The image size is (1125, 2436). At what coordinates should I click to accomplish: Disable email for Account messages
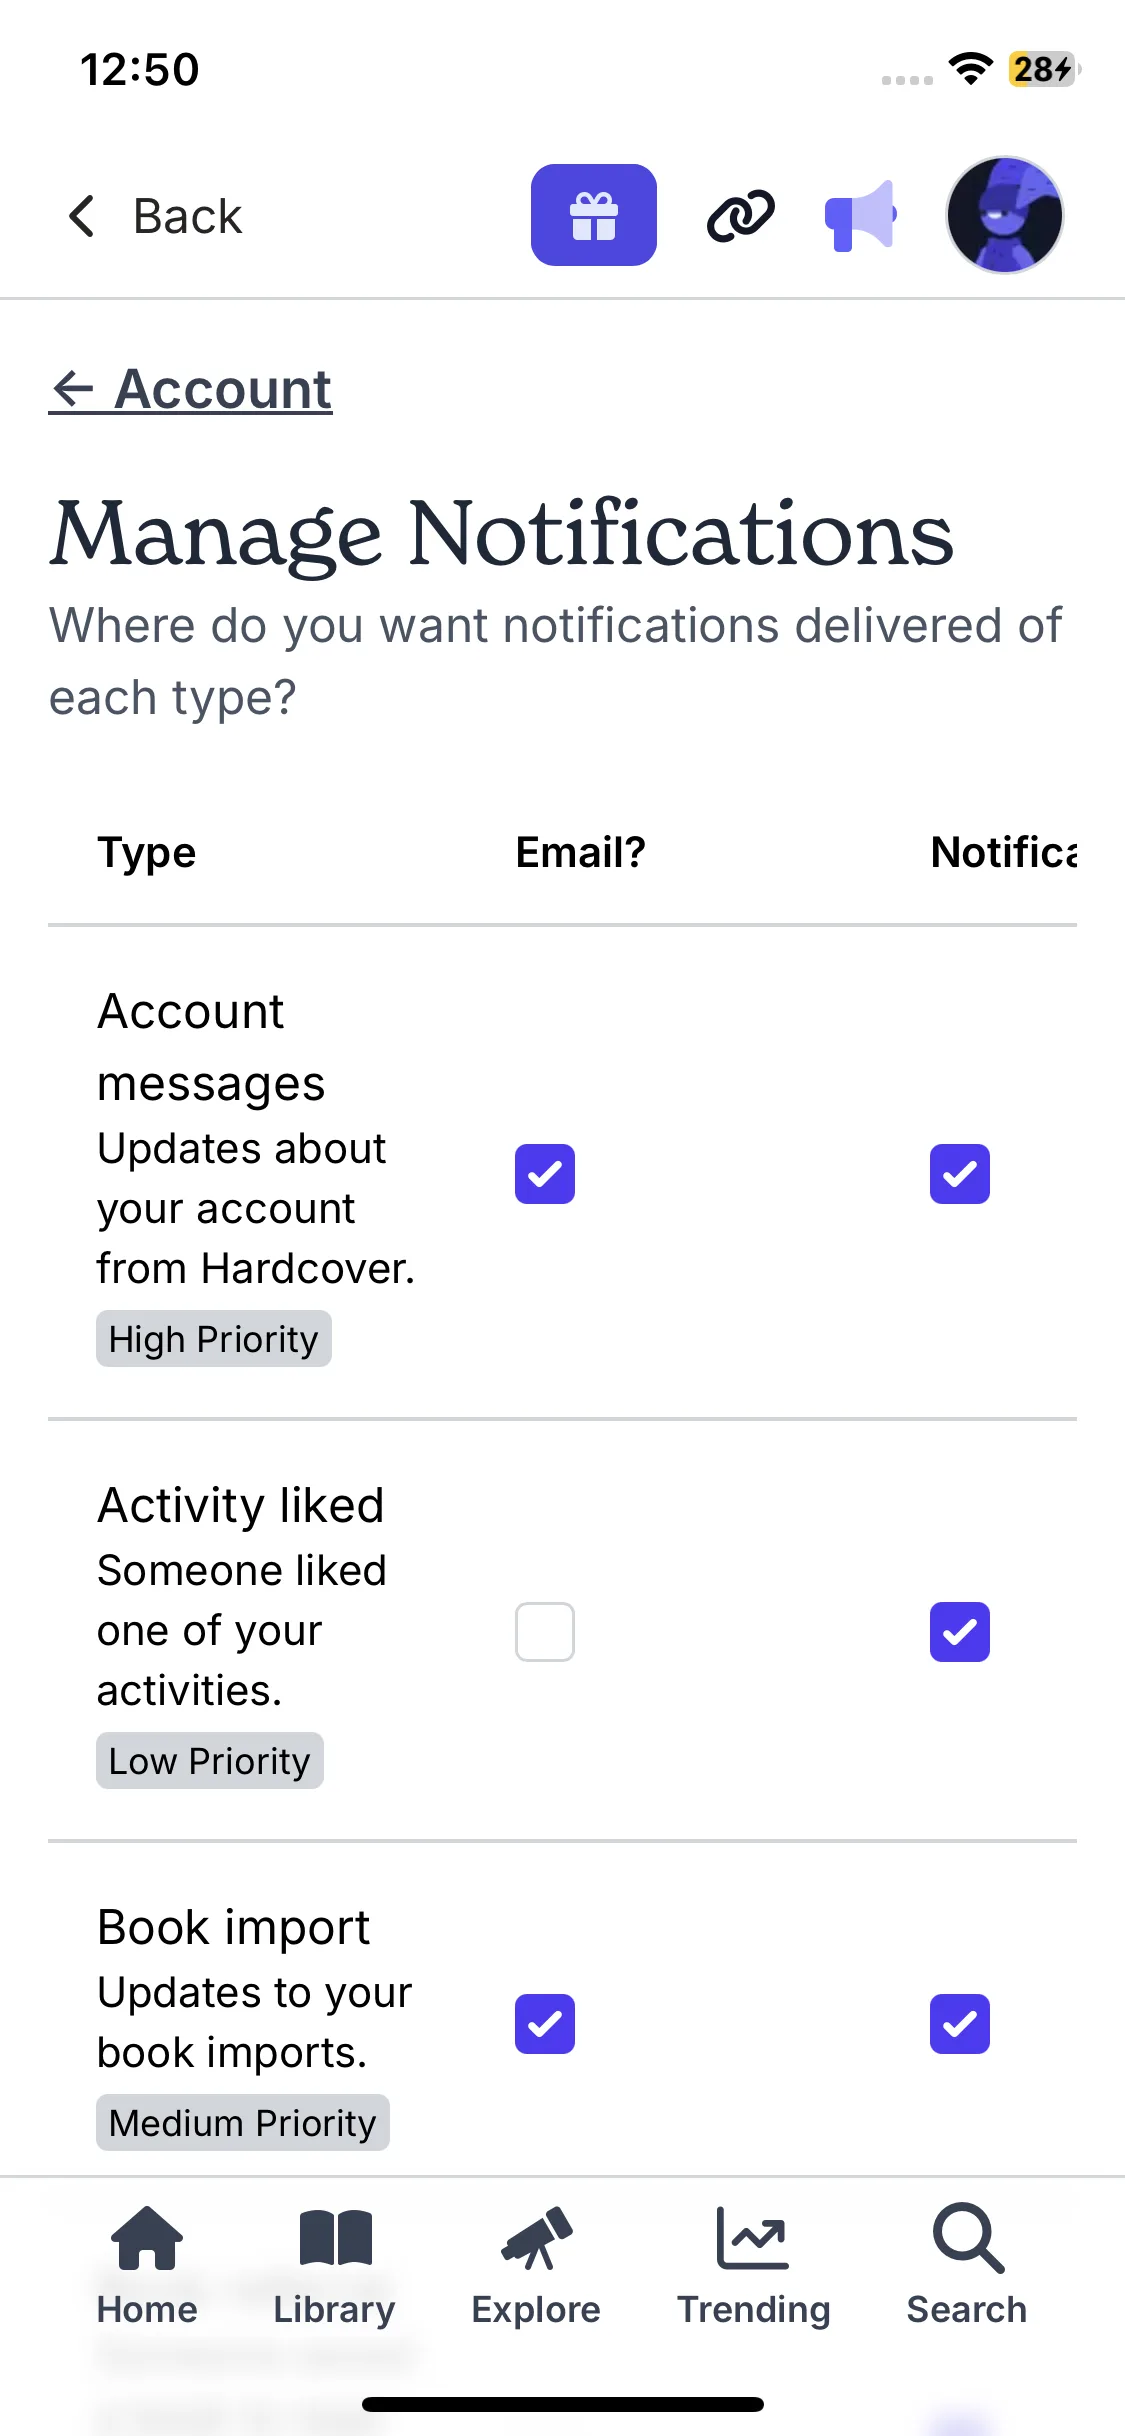tap(545, 1174)
